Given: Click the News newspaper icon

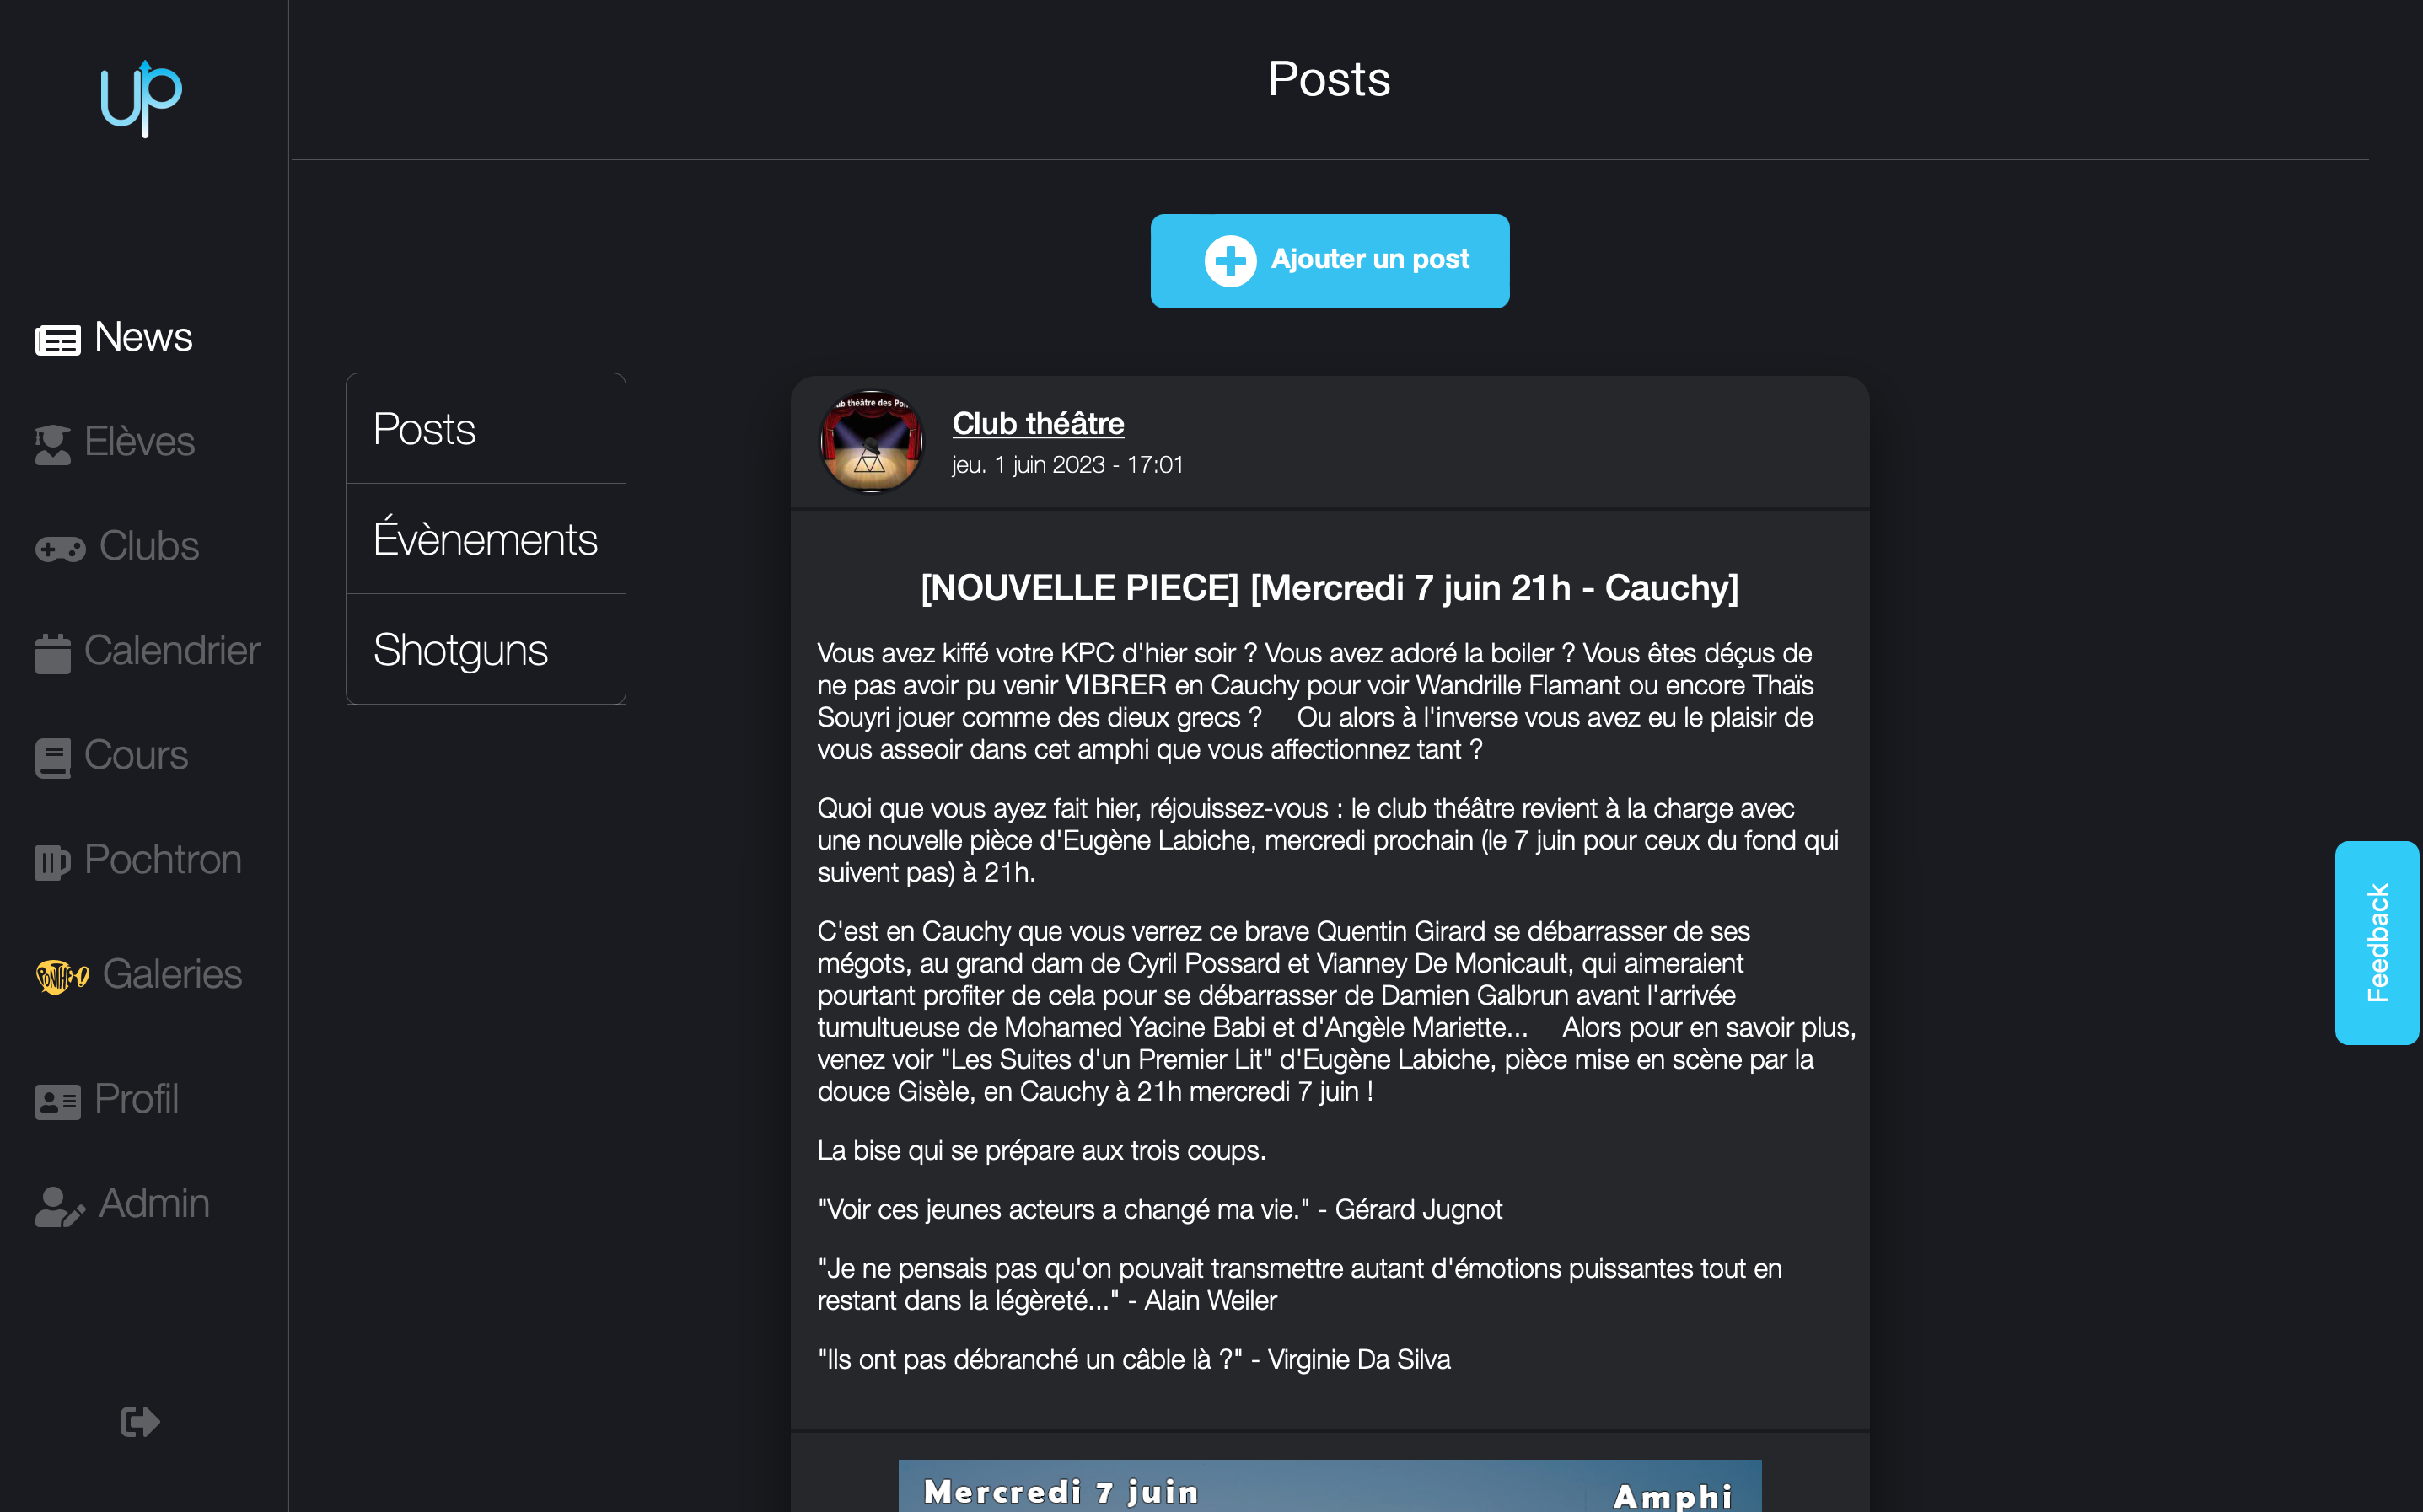Looking at the screenshot, I should tap(58, 340).
